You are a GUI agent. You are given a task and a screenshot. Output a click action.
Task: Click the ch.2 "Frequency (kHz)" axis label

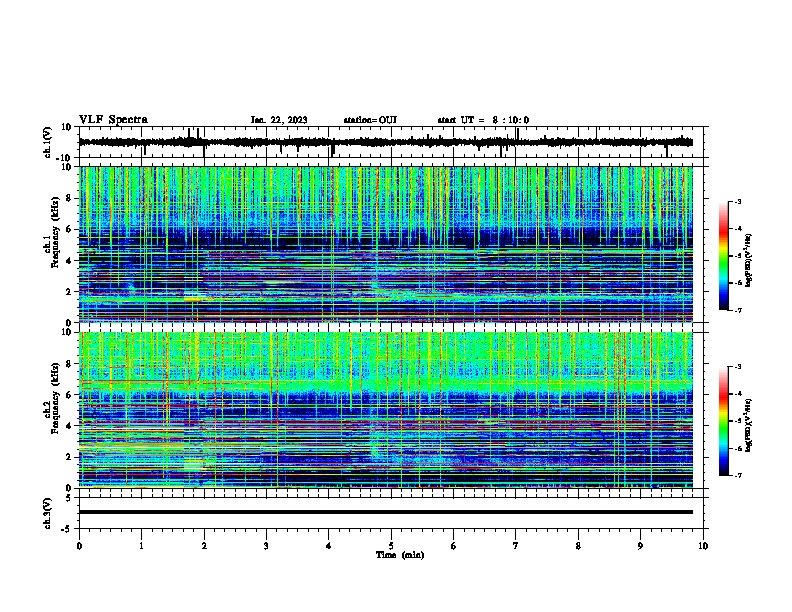click(x=55, y=399)
